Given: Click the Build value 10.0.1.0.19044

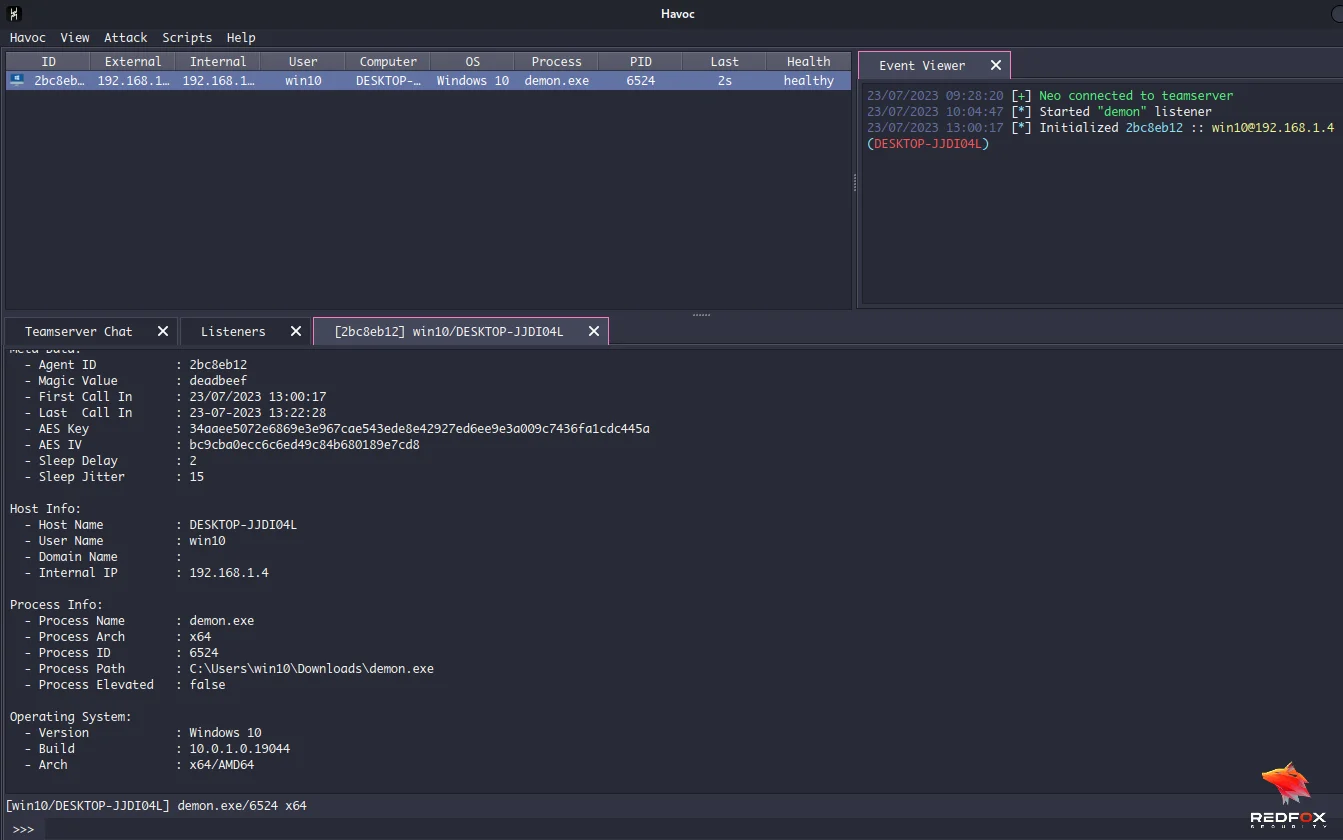Looking at the screenshot, I should click(x=240, y=749).
